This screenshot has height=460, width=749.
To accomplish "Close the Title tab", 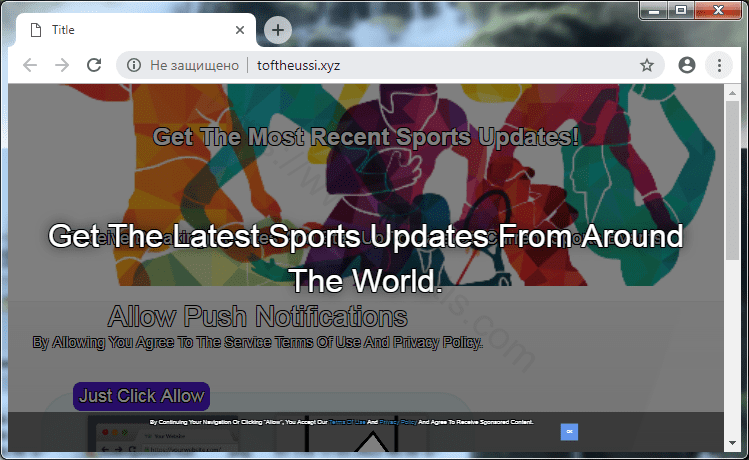I will pyautogui.click(x=239, y=30).
